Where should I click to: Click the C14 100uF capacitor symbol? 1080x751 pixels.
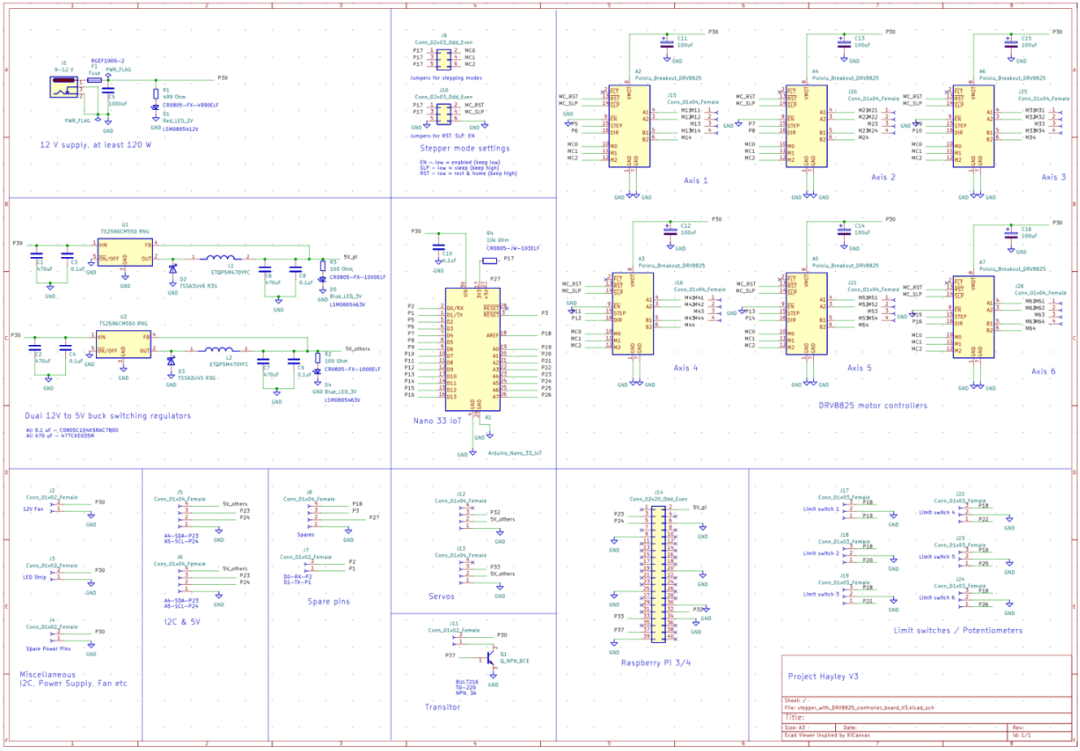843,230
